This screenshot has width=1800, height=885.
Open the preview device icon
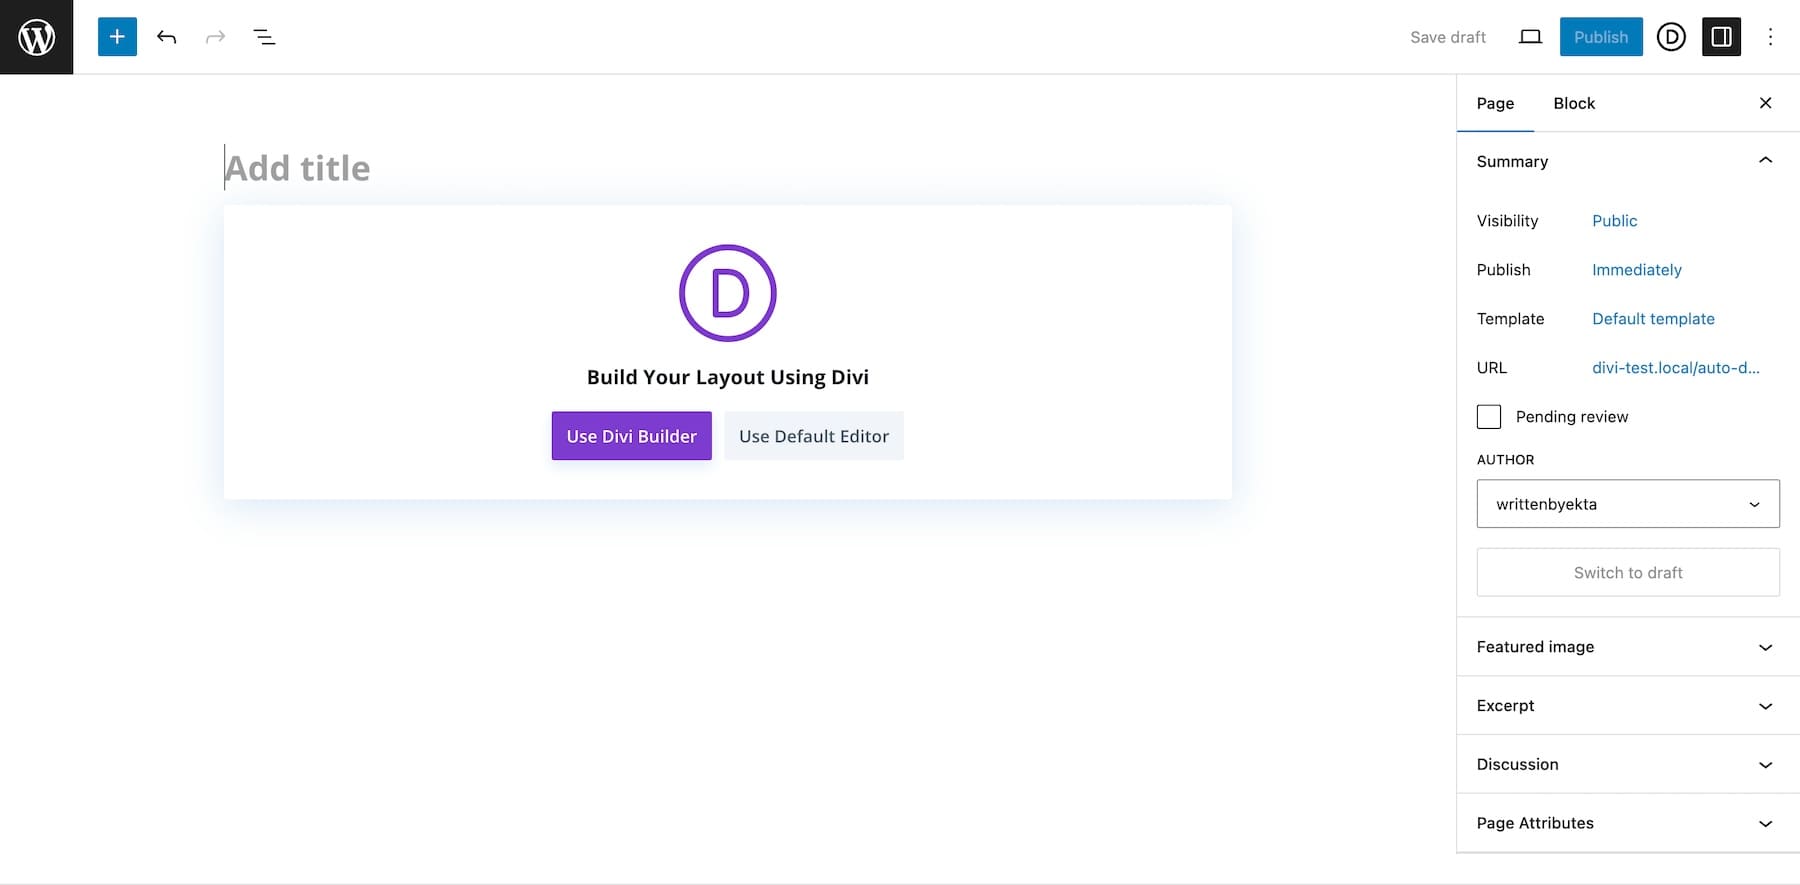(x=1530, y=37)
